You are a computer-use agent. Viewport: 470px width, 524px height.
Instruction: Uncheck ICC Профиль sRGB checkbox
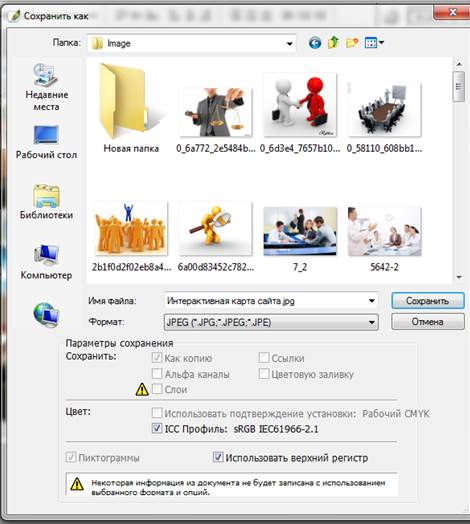pos(157,428)
